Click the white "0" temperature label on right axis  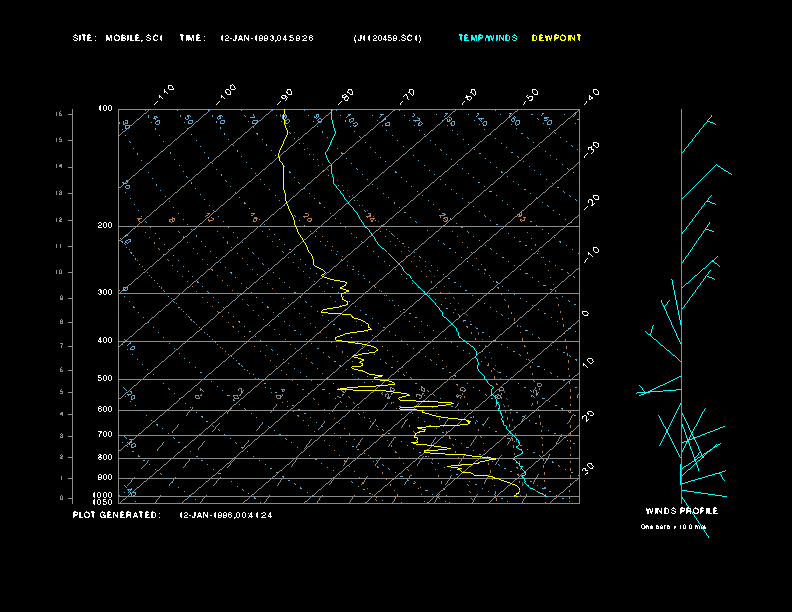tap(586, 314)
